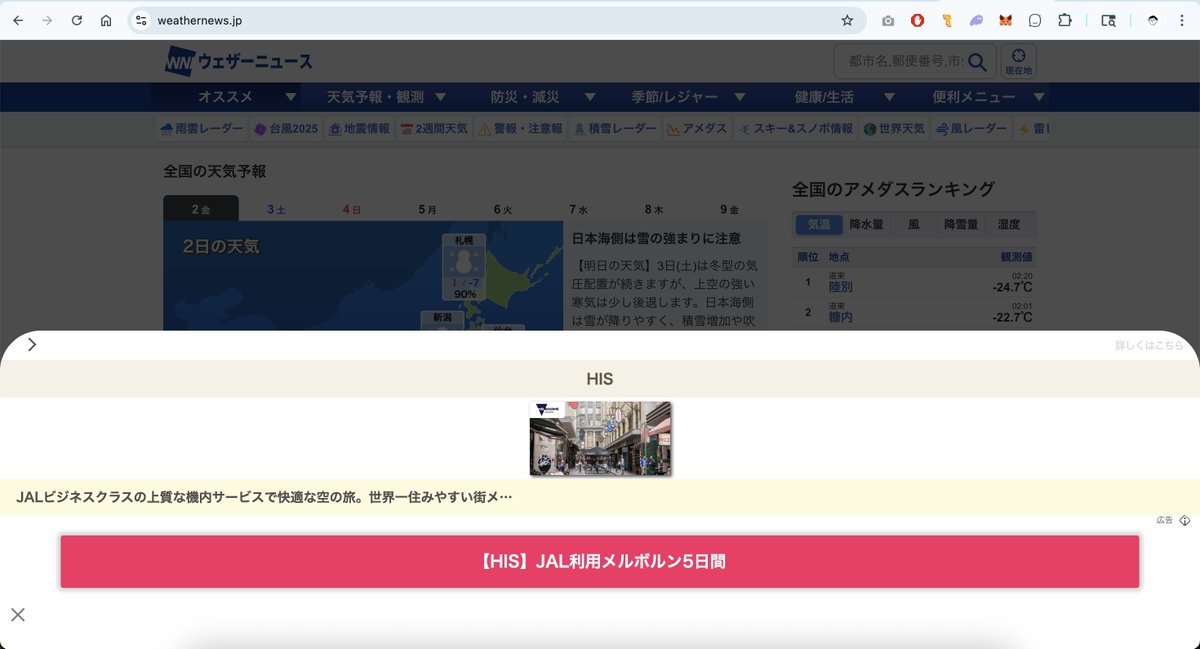Bookmark this page with the star icon
The width and height of the screenshot is (1200, 649).
[x=847, y=20]
